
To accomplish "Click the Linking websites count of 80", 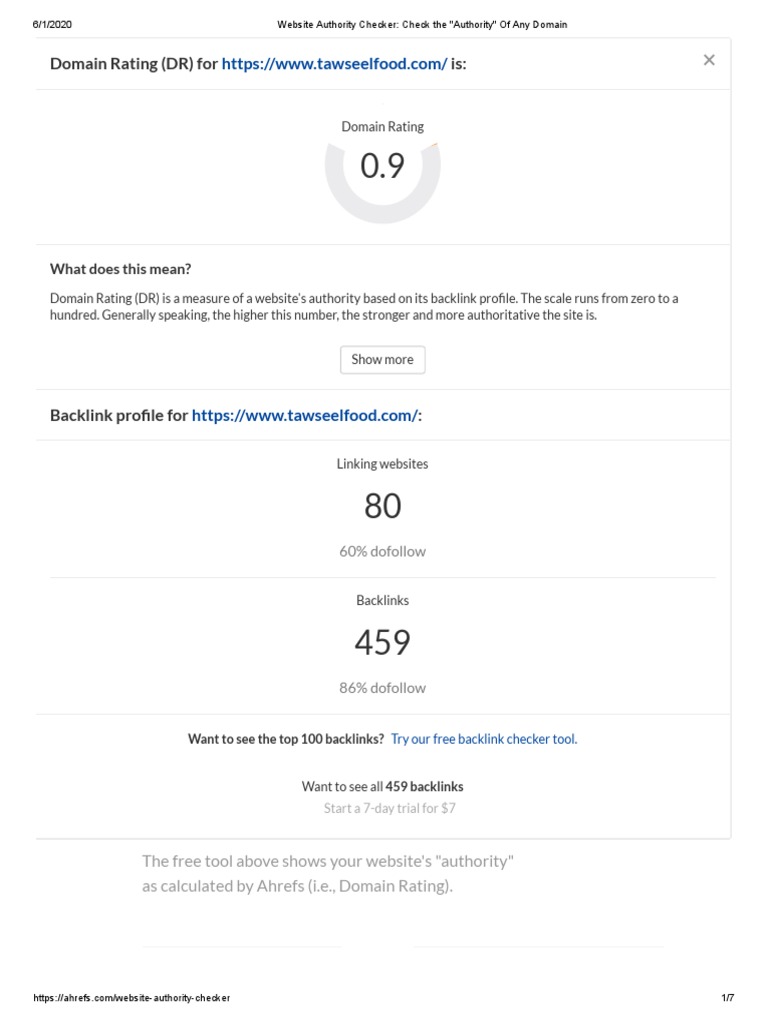I will tap(382, 506).
